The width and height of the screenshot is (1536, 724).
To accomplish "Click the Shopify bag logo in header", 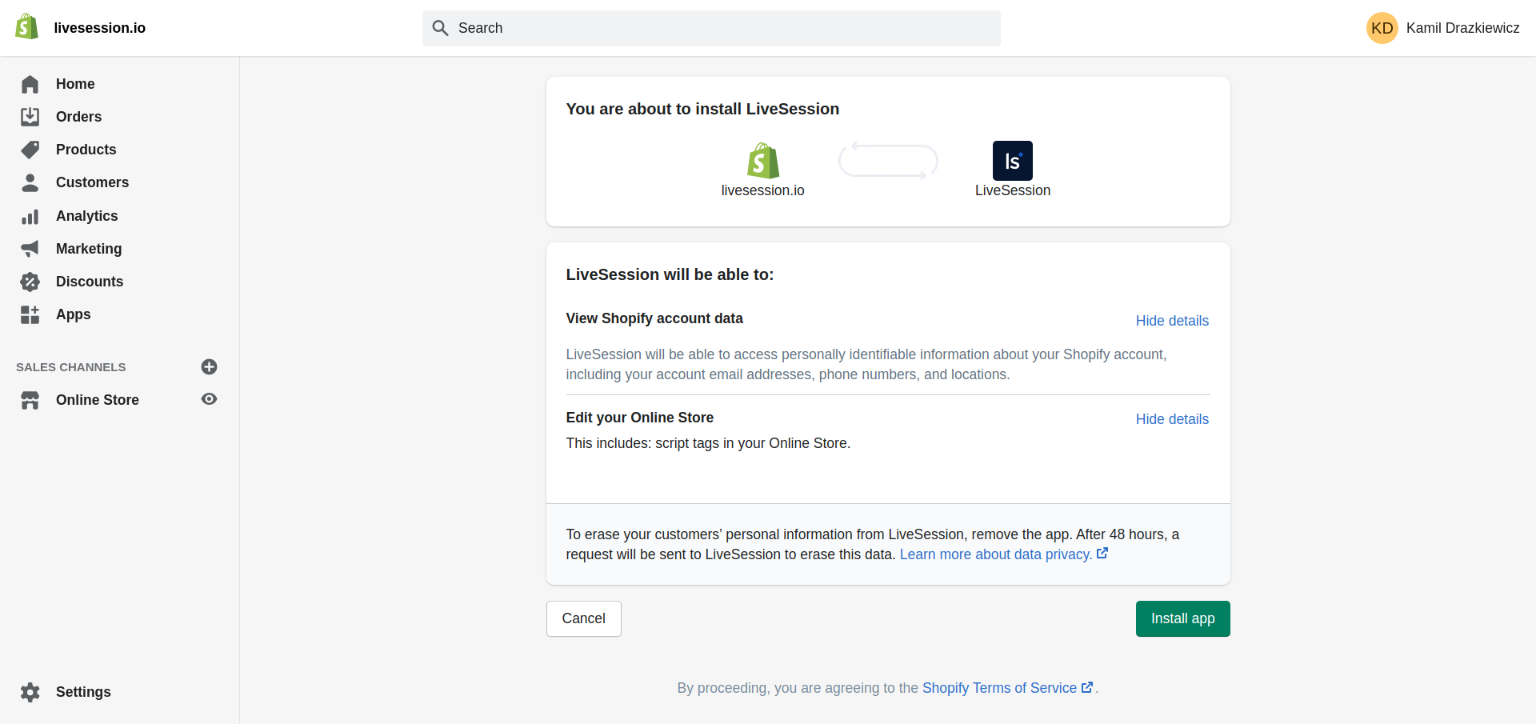I will coord(27,27).
